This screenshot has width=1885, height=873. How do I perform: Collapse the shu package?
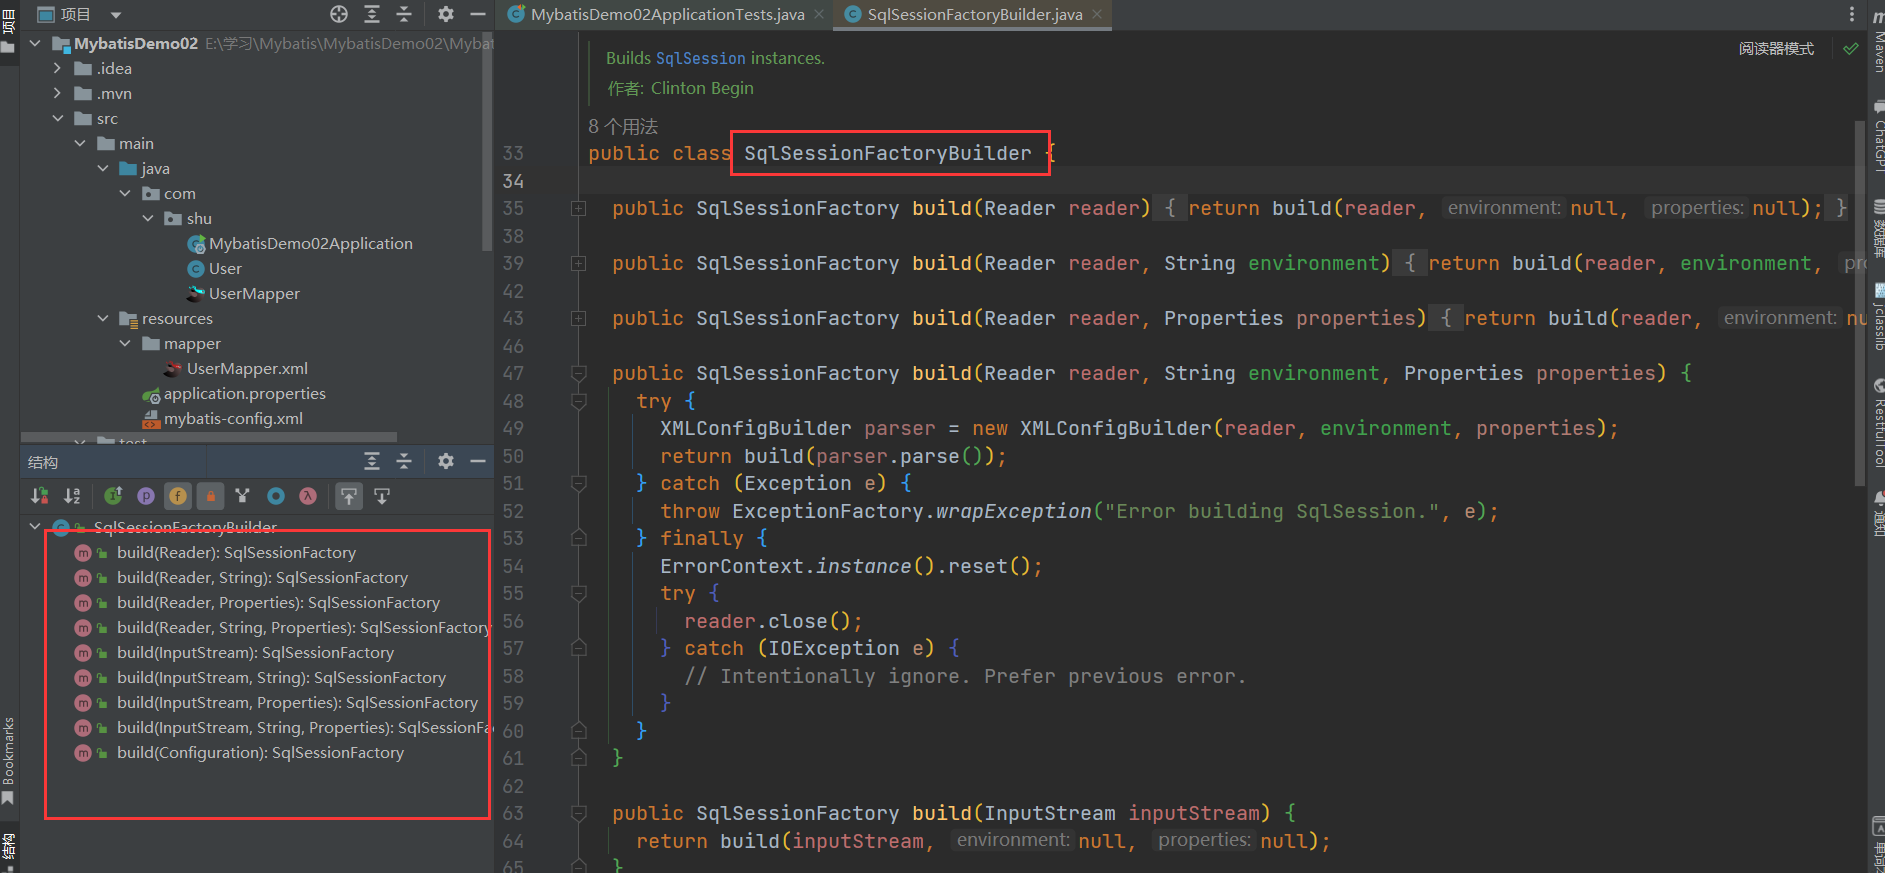click(x=148, y=218)
